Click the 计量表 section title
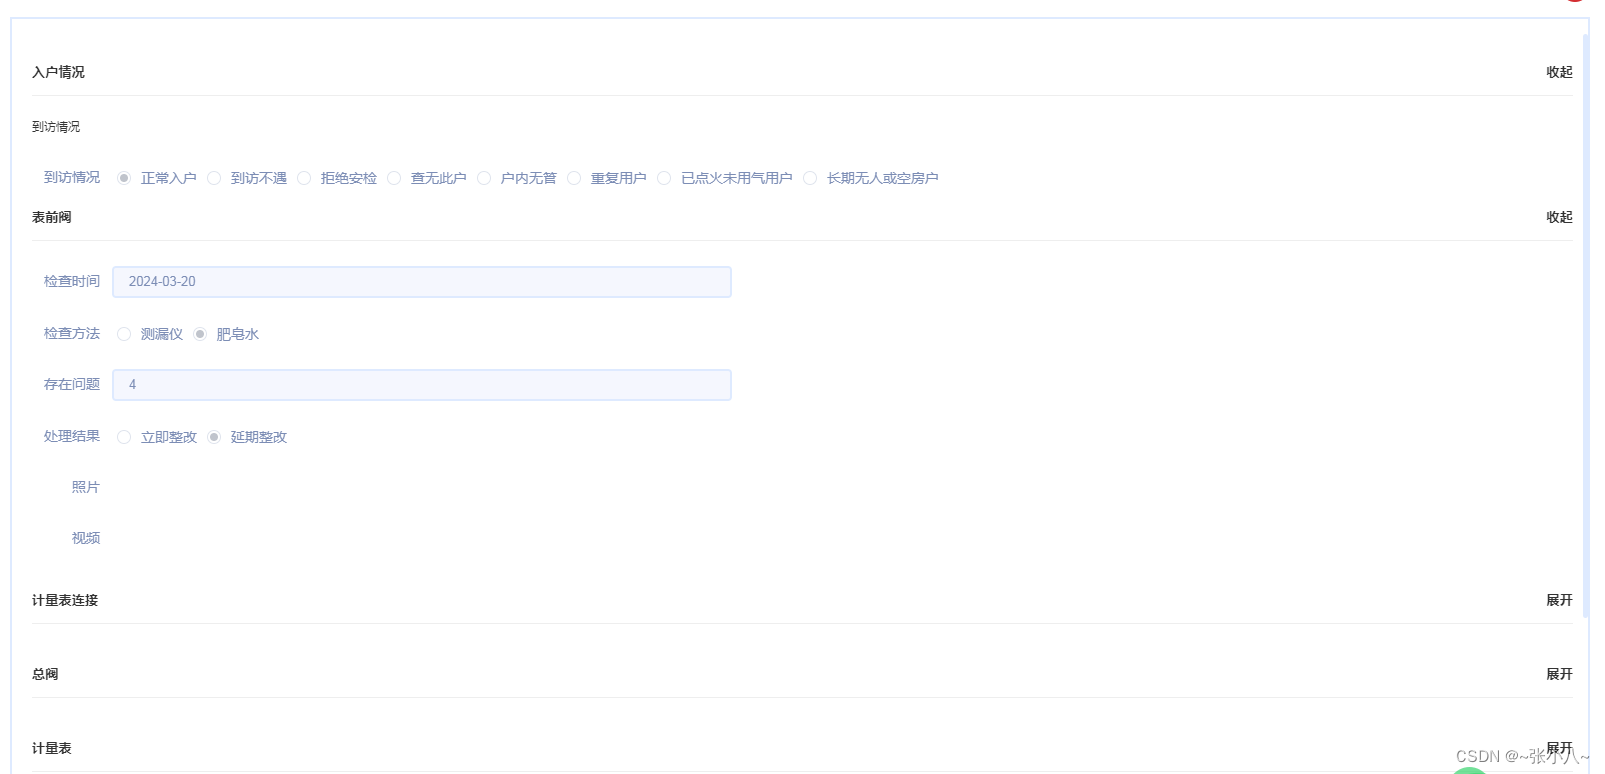This screenshot has width=1605, height=774. click(x=52, y=748)
